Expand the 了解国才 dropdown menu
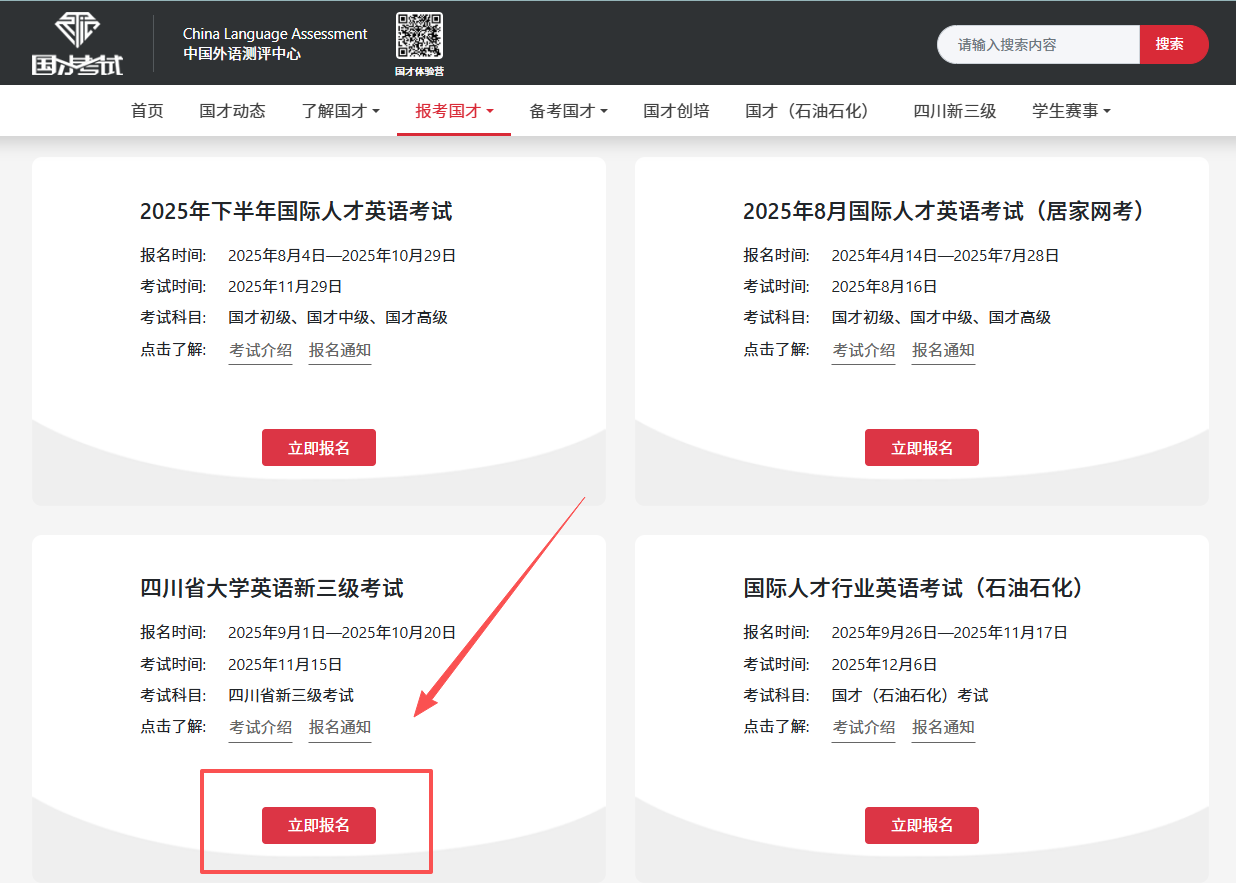The image size is (1236, 883). 339,110
